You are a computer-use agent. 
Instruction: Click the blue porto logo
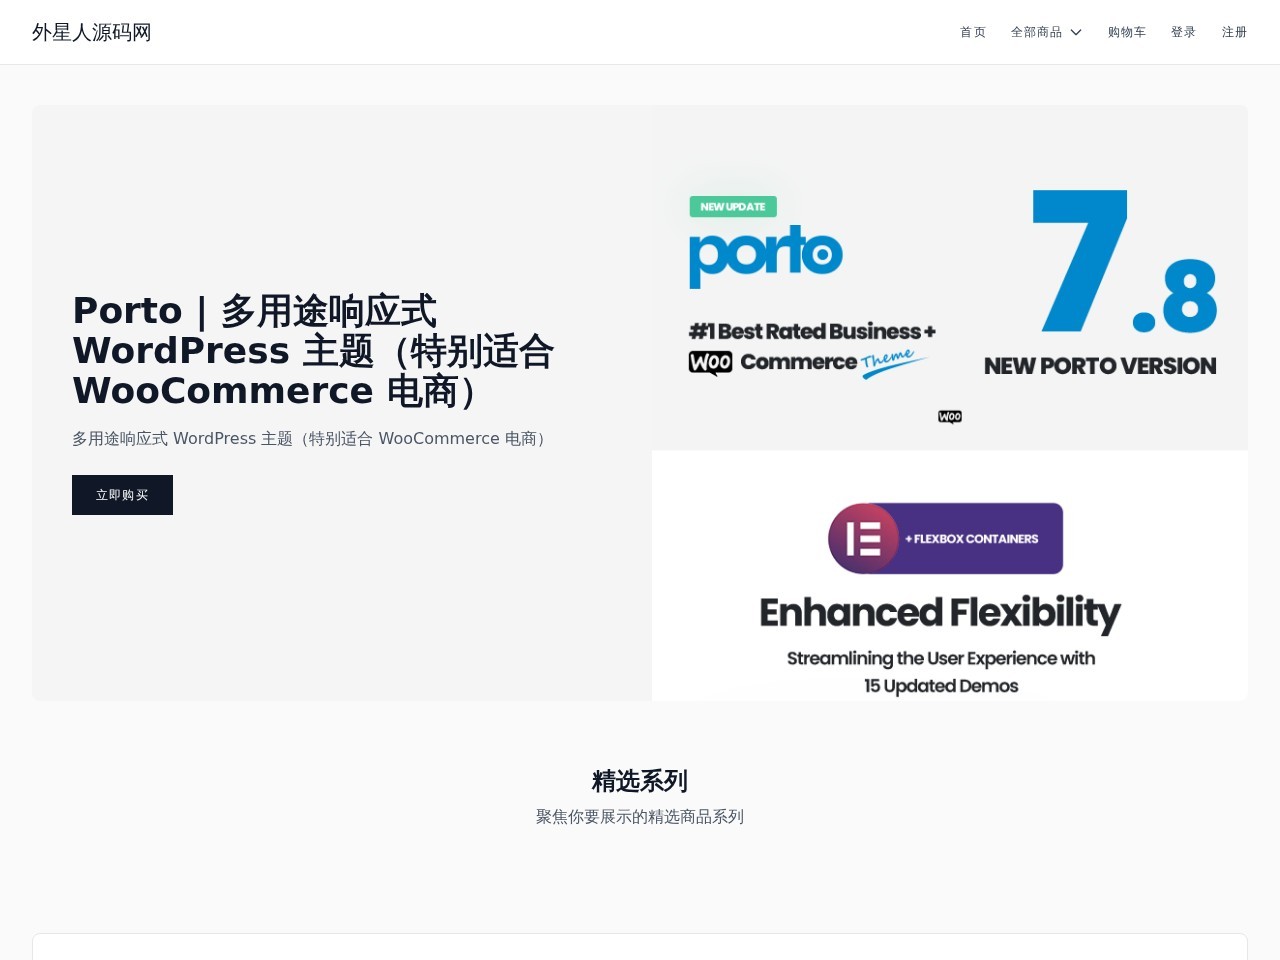tap(765, 255)
